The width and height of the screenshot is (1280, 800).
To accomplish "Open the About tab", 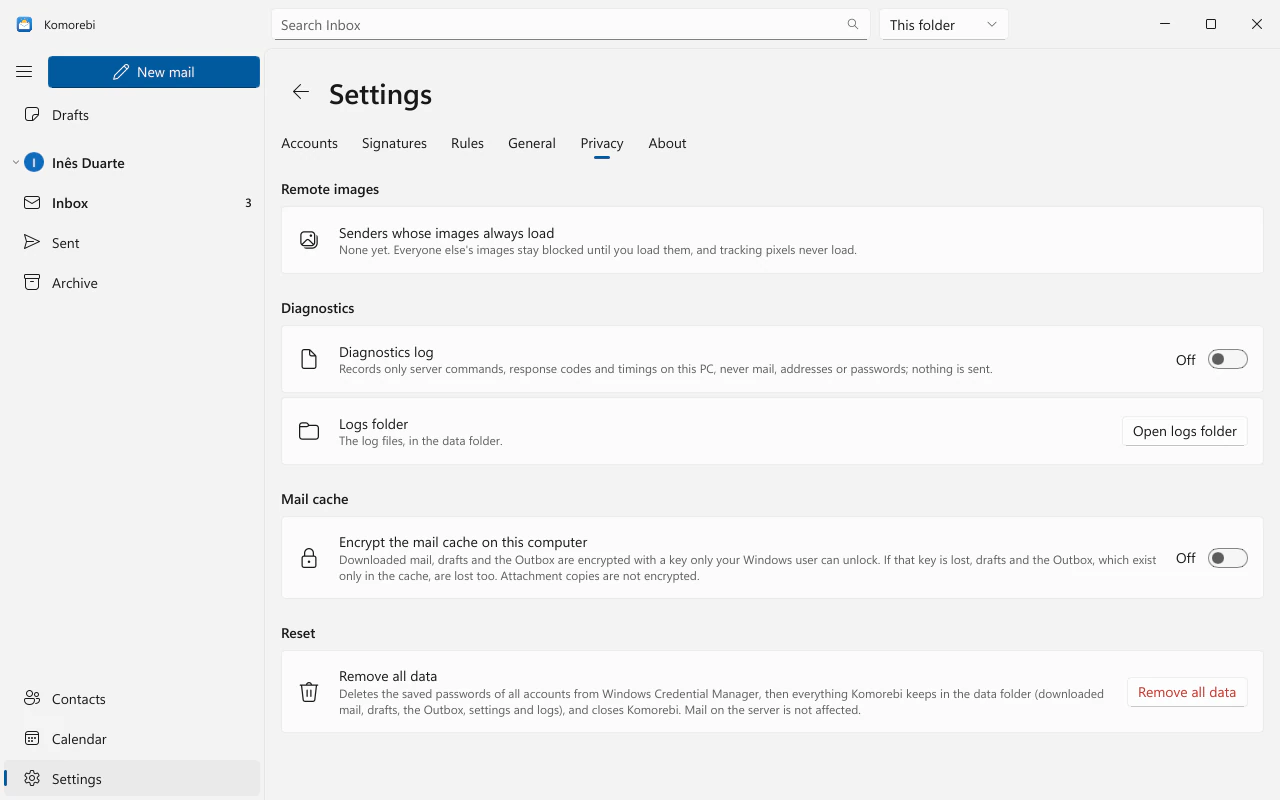I will point(667,143).
